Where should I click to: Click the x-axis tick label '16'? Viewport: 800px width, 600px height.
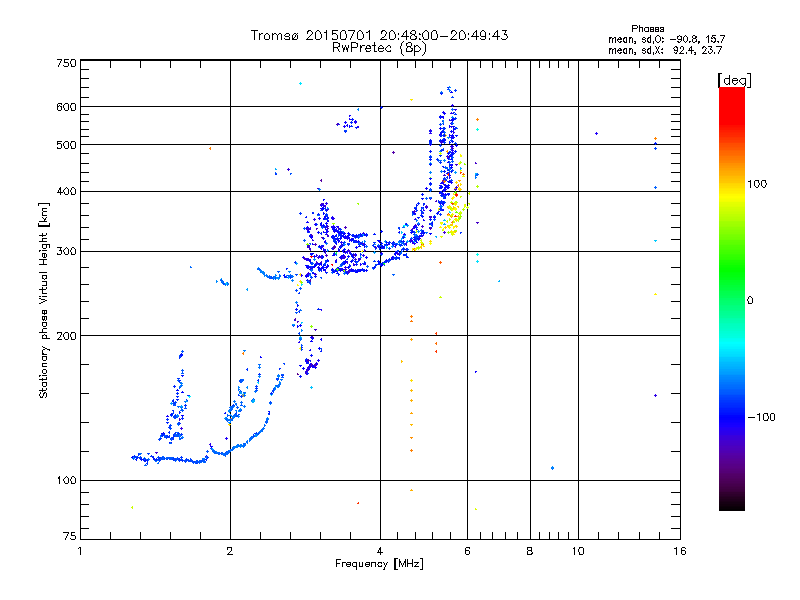click(679, 551)
